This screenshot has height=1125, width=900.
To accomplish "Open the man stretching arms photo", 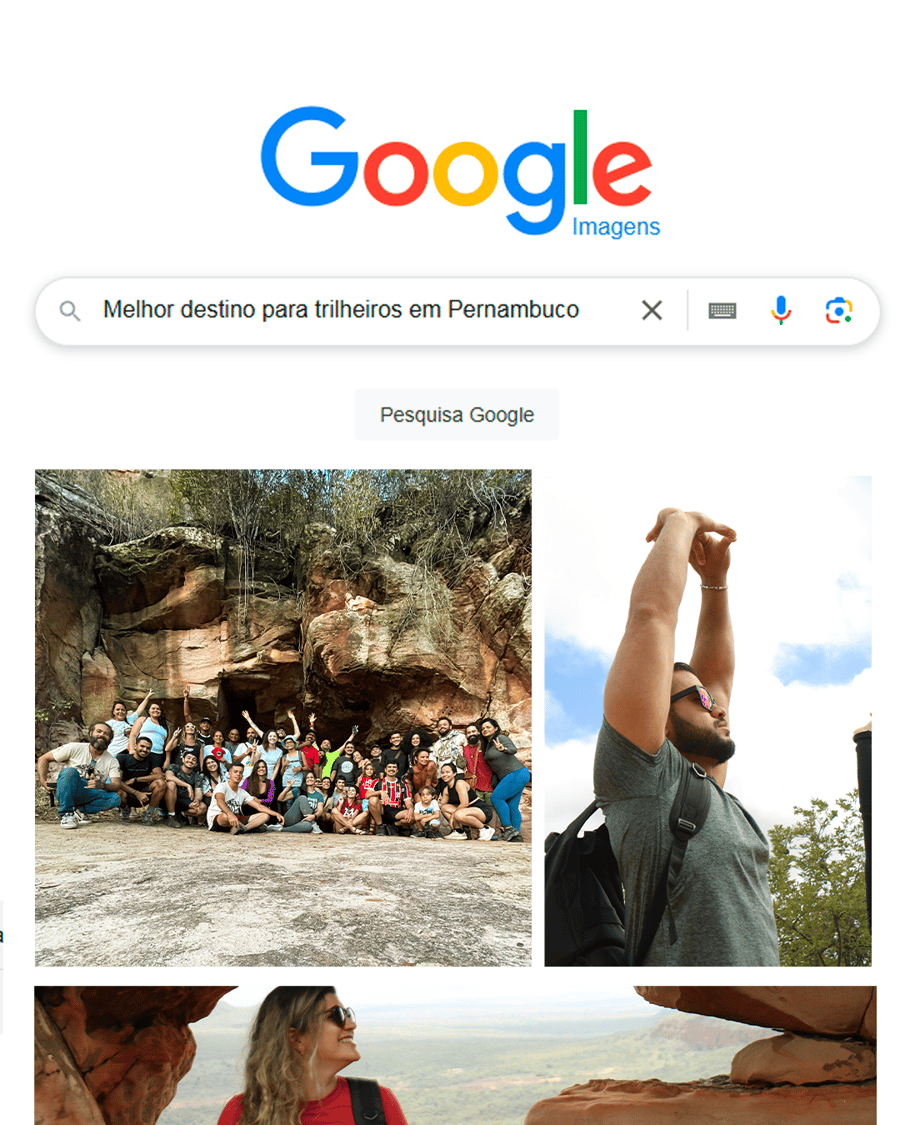I will [x=708, y=721].
